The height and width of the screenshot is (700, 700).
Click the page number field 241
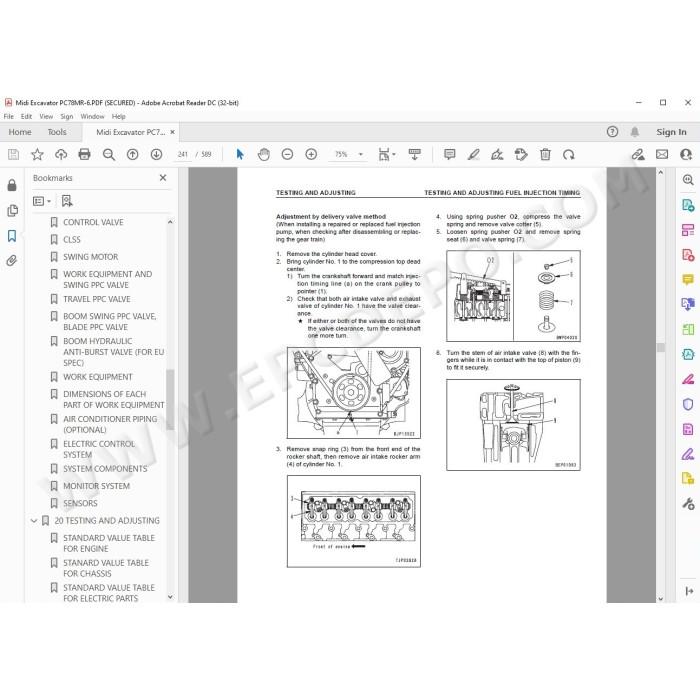click(x=183, y=154)
